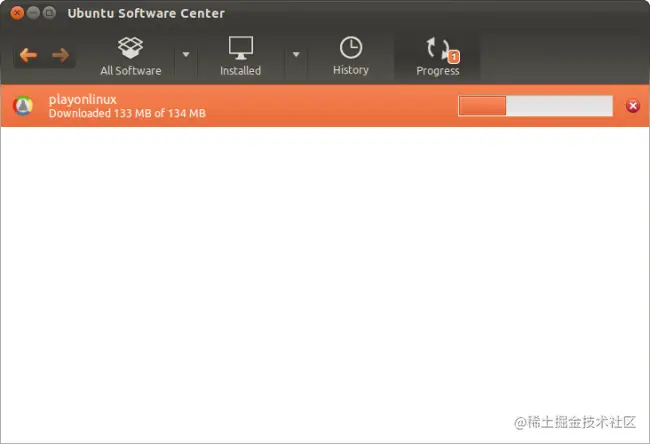Screen dimensions: 650x444
Task: Open the History view
Action: (351, 57)
